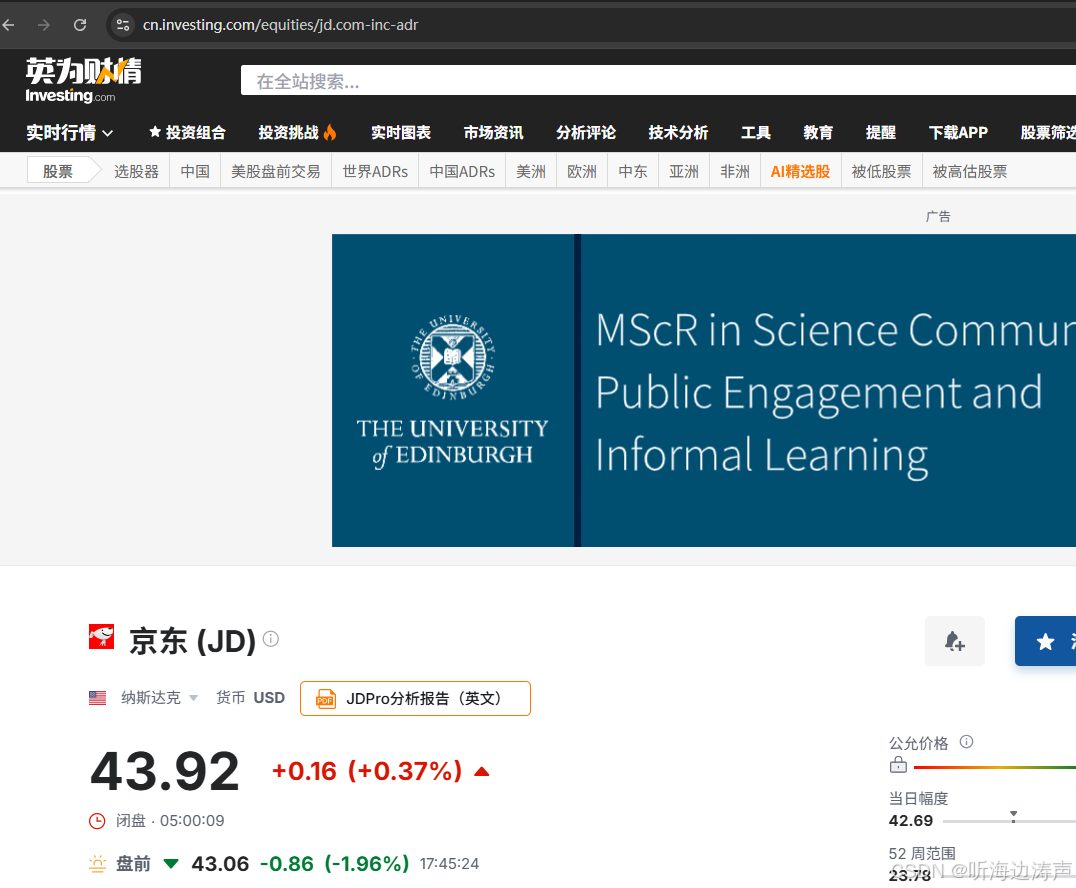Open 美洲 sub-navigation link

pos(531,172)
